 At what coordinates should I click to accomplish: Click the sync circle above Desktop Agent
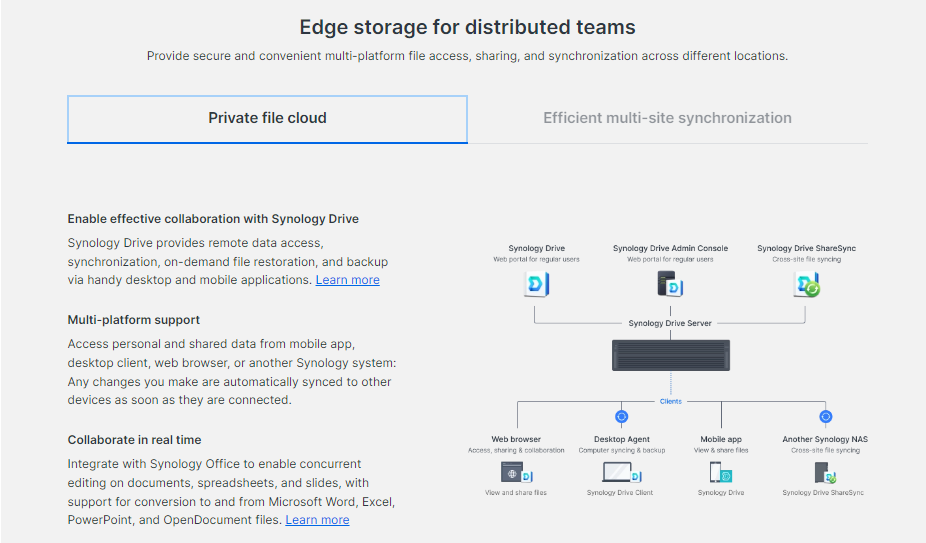pos(621,417)
